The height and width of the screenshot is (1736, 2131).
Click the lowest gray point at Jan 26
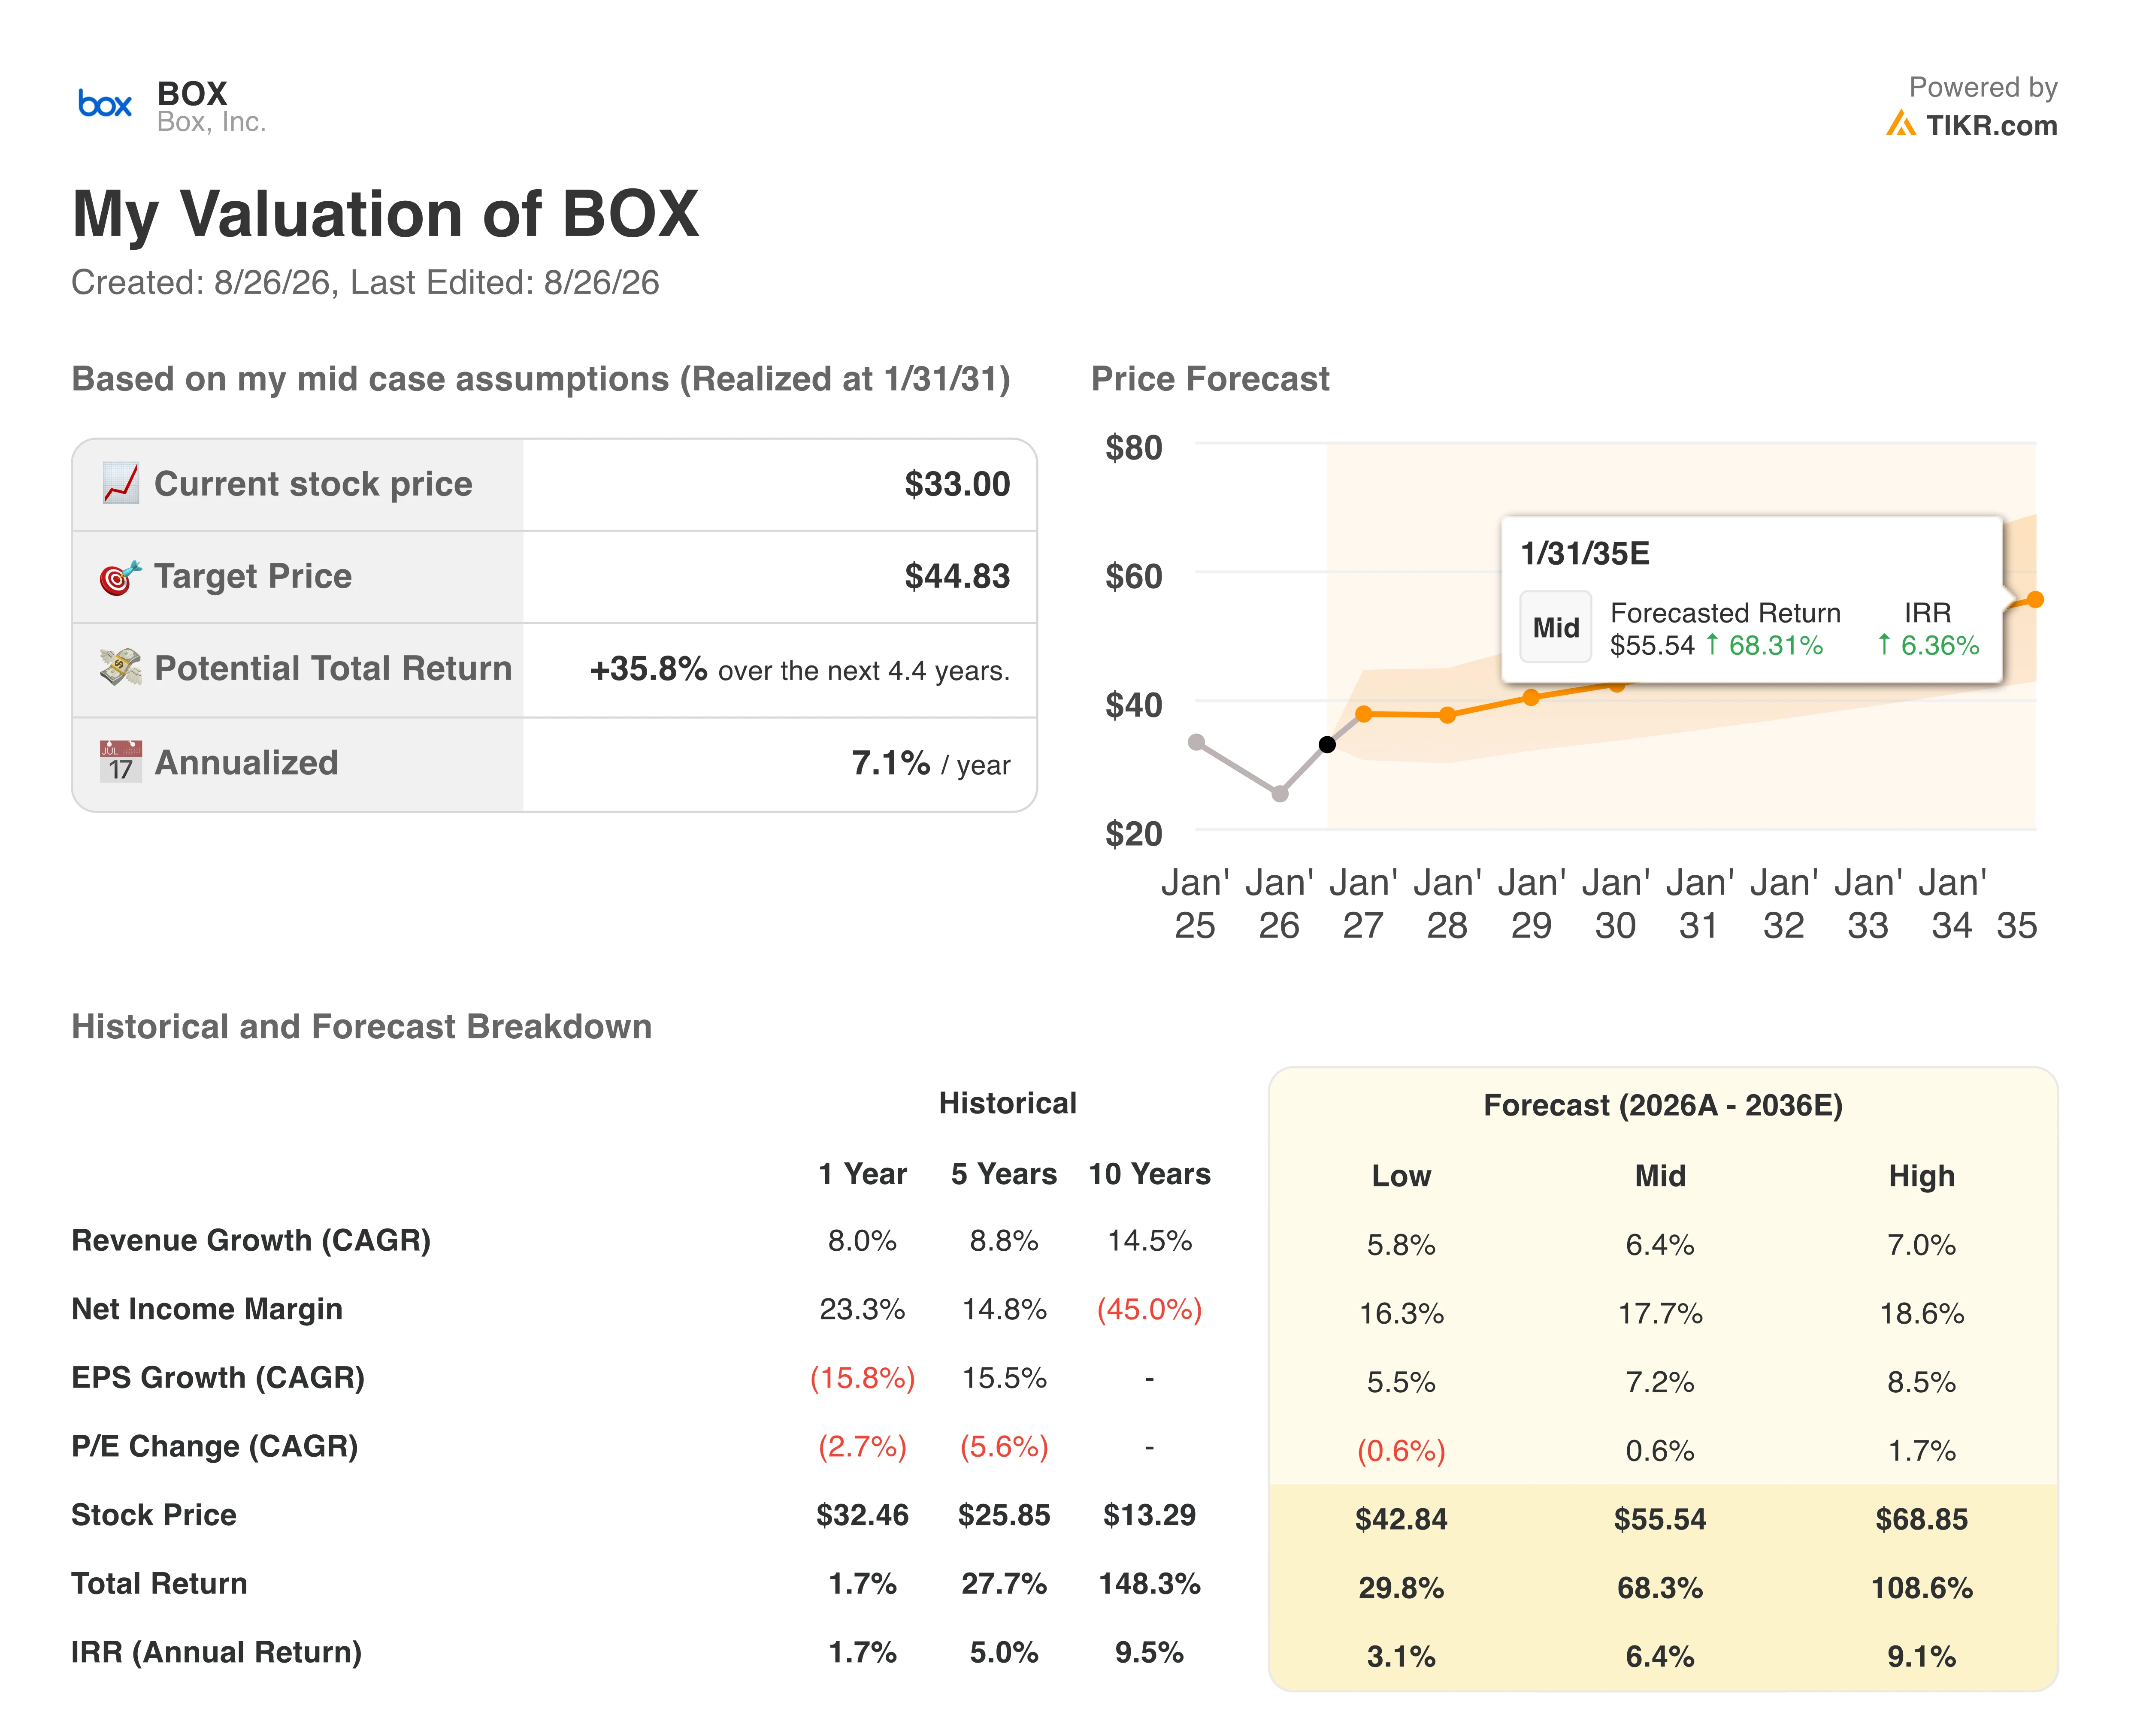click(1280, 794)
